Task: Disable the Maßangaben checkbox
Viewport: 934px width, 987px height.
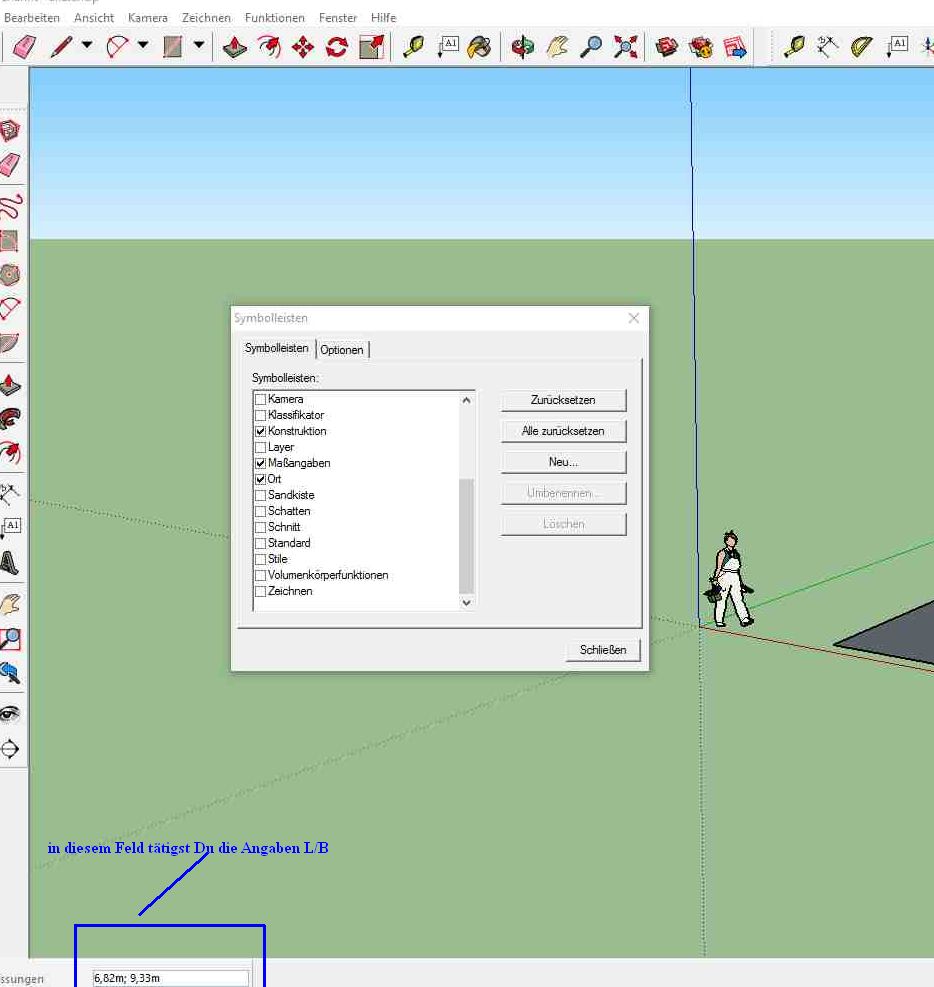Action: [x=261, y=463]
